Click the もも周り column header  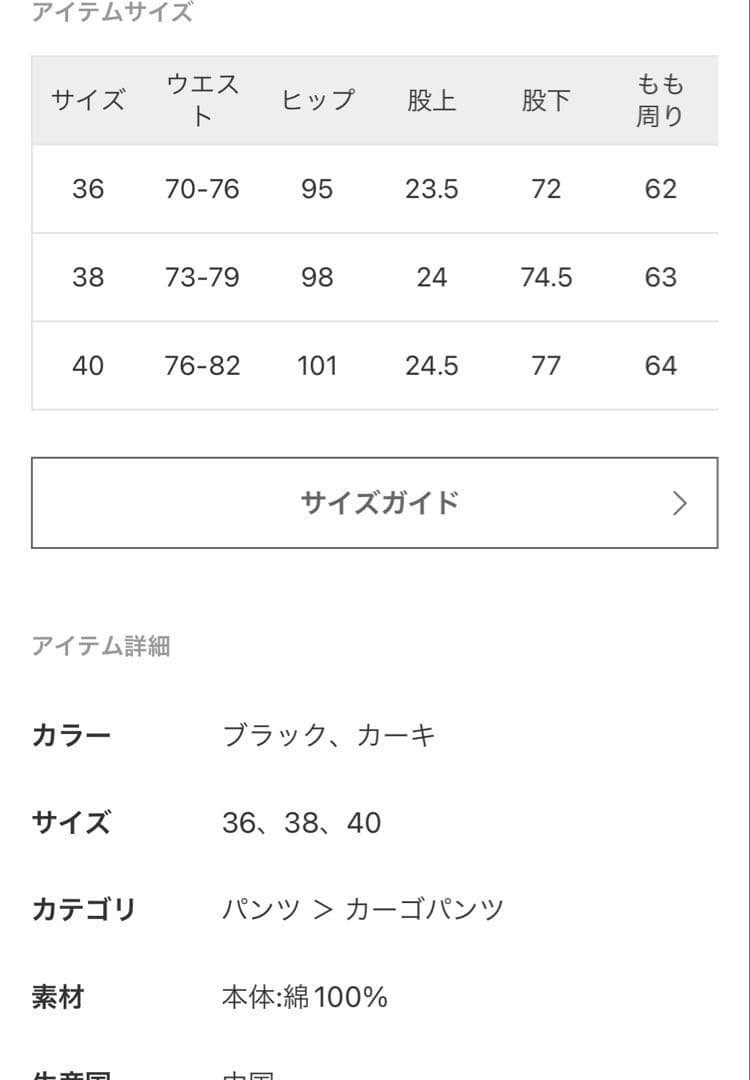pos(661,100)
